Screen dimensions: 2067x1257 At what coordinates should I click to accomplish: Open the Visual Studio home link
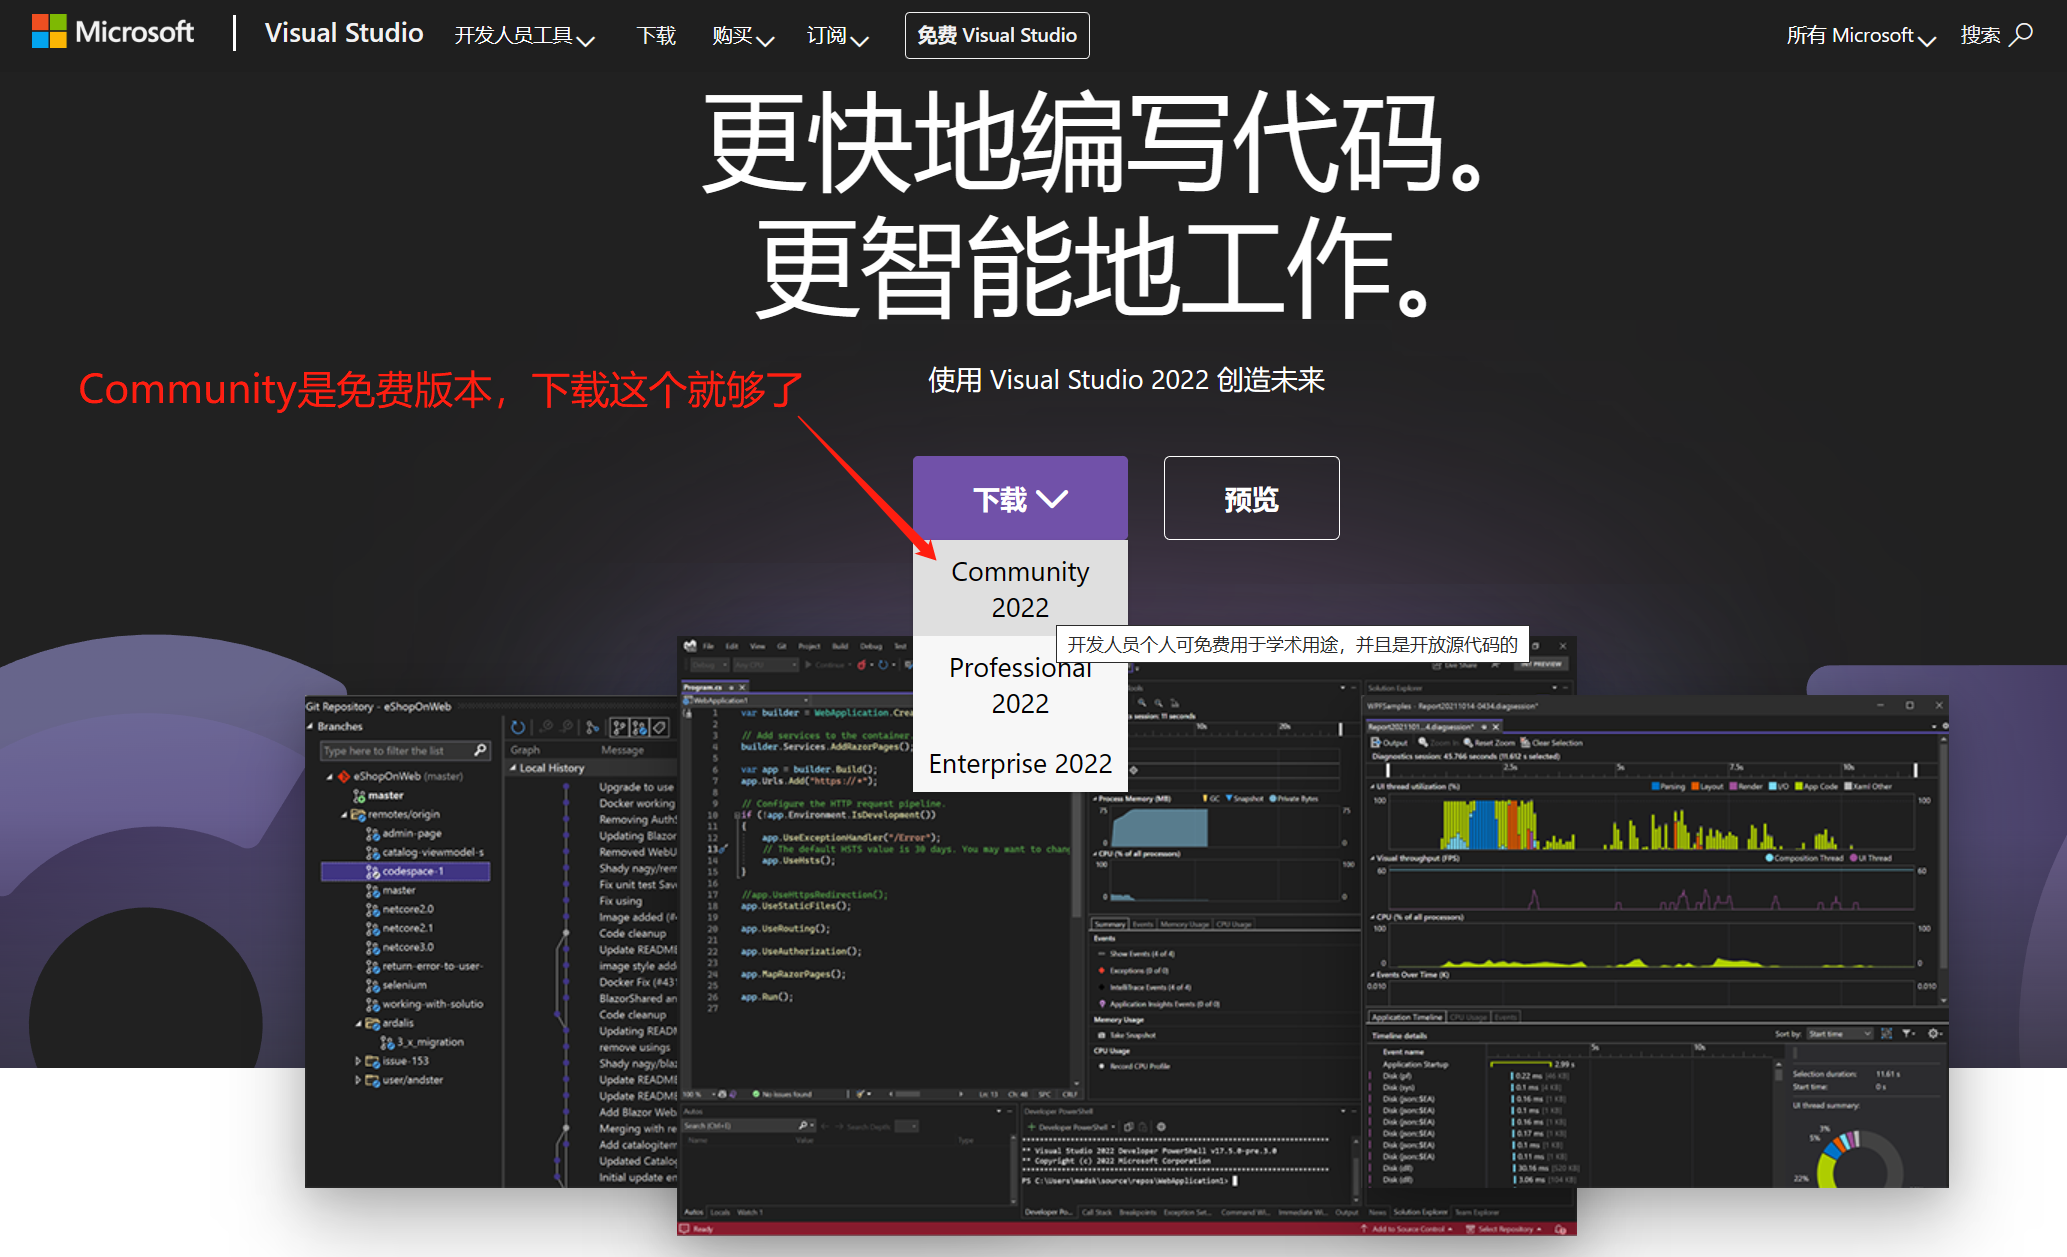tap(344, 33)
